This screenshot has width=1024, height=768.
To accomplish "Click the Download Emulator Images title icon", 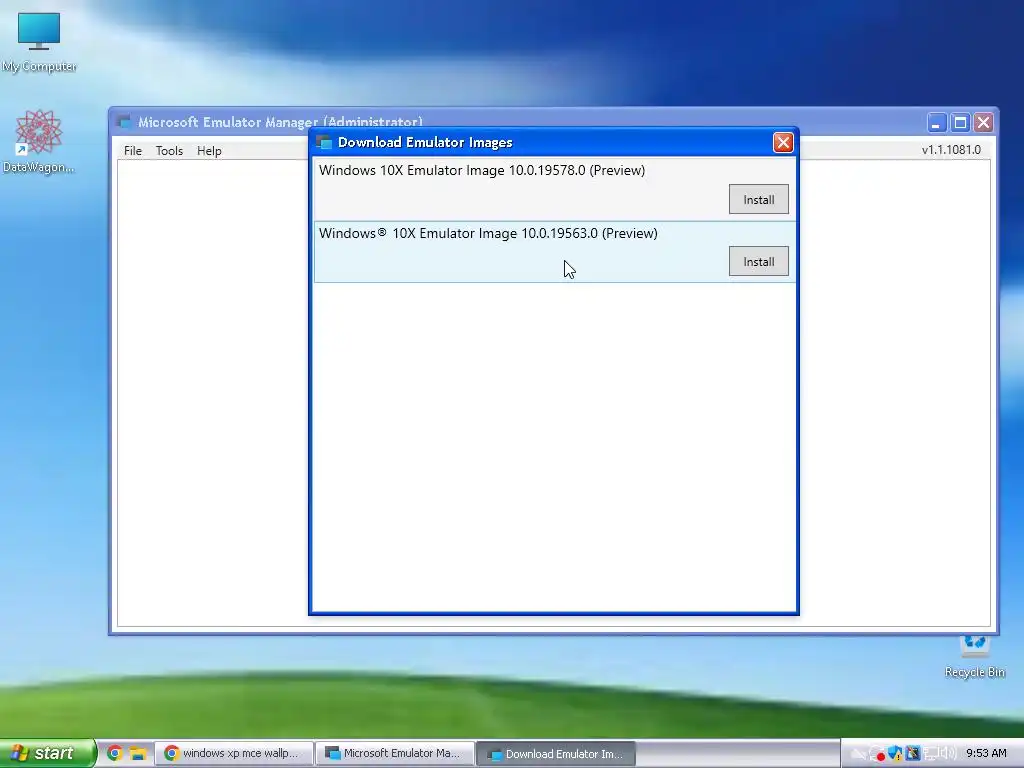I will (324, 142).
